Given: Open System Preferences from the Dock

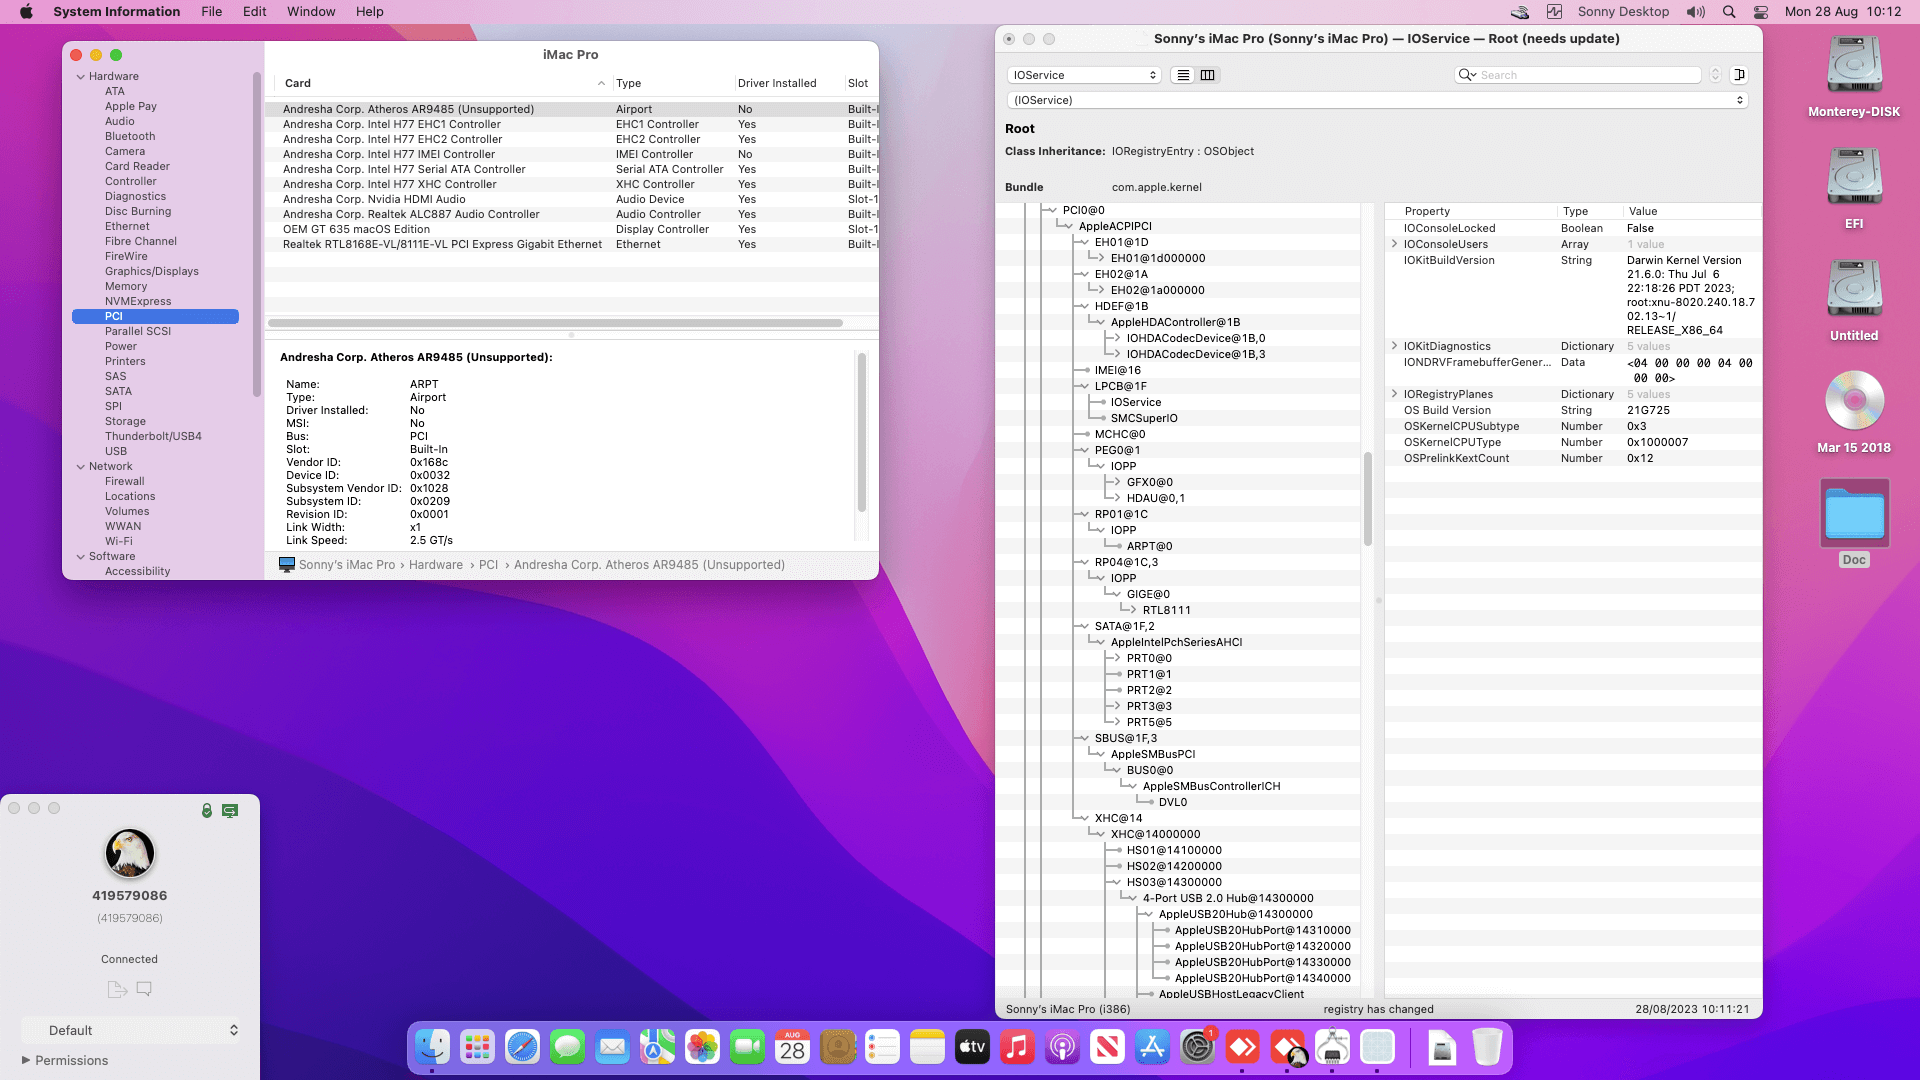Looking at the screenshot, I should (1197, 1047).
